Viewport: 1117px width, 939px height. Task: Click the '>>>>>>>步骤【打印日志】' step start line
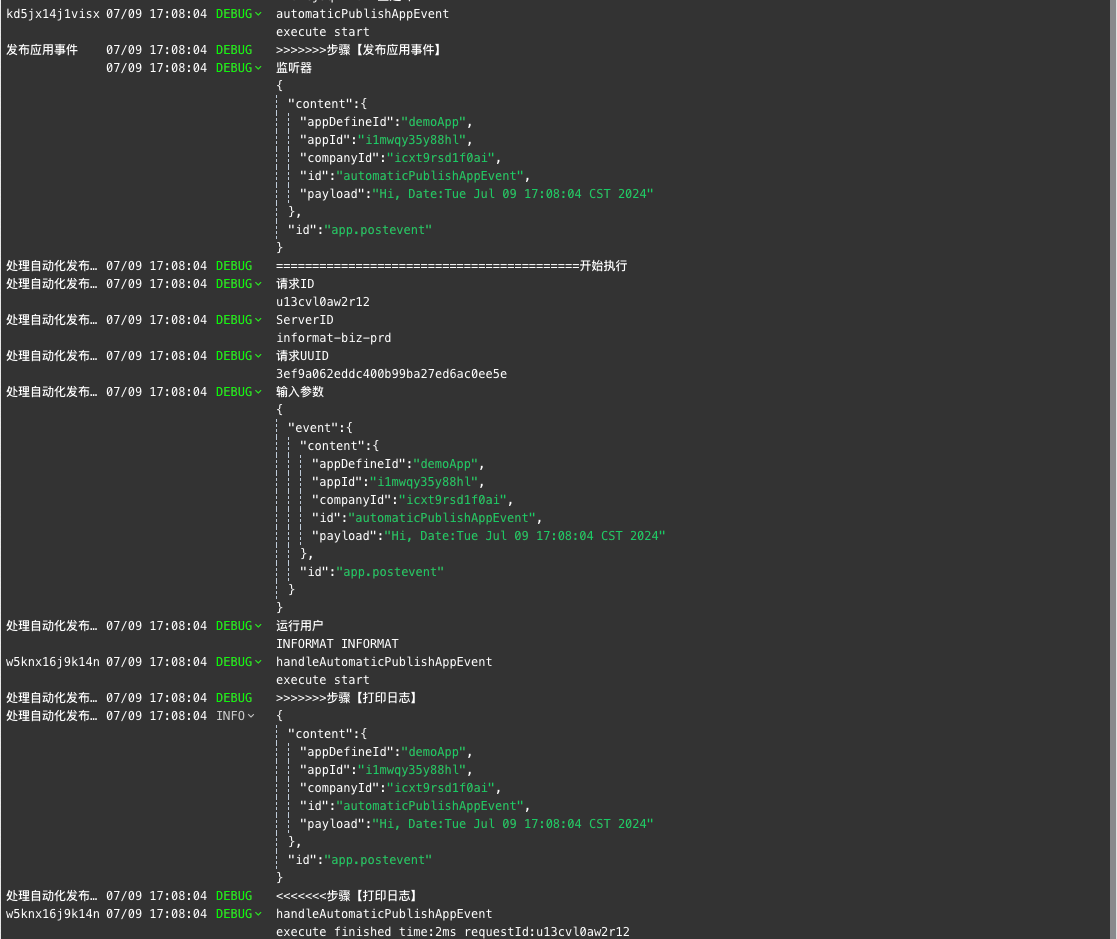point(346,698)
